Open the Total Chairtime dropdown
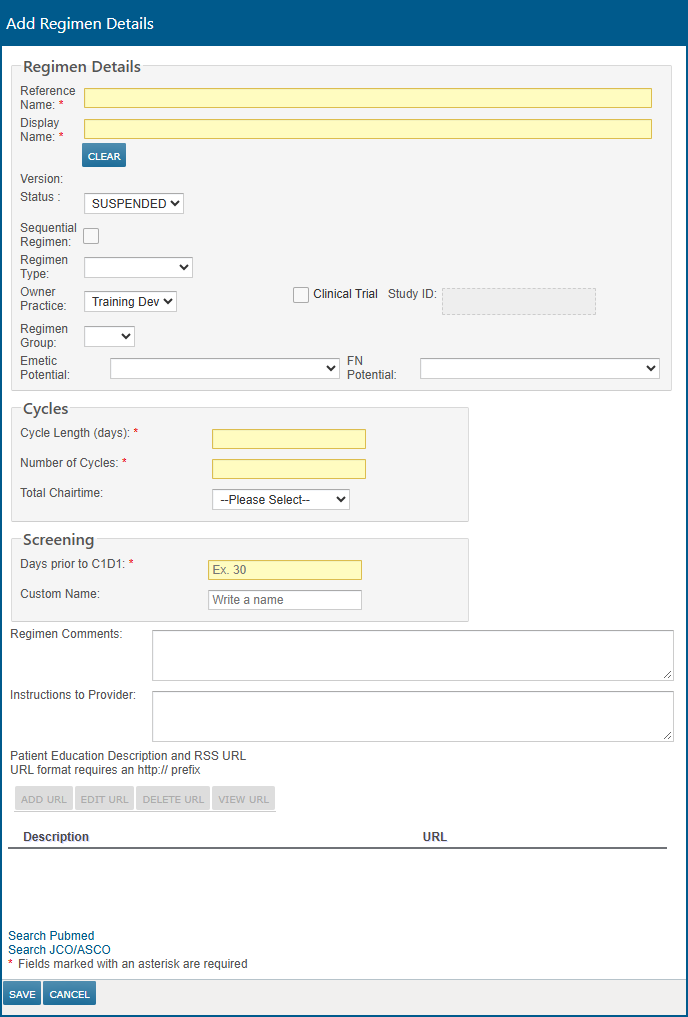The width and height of the screenshot is (688, 1017). pos(281,499)
